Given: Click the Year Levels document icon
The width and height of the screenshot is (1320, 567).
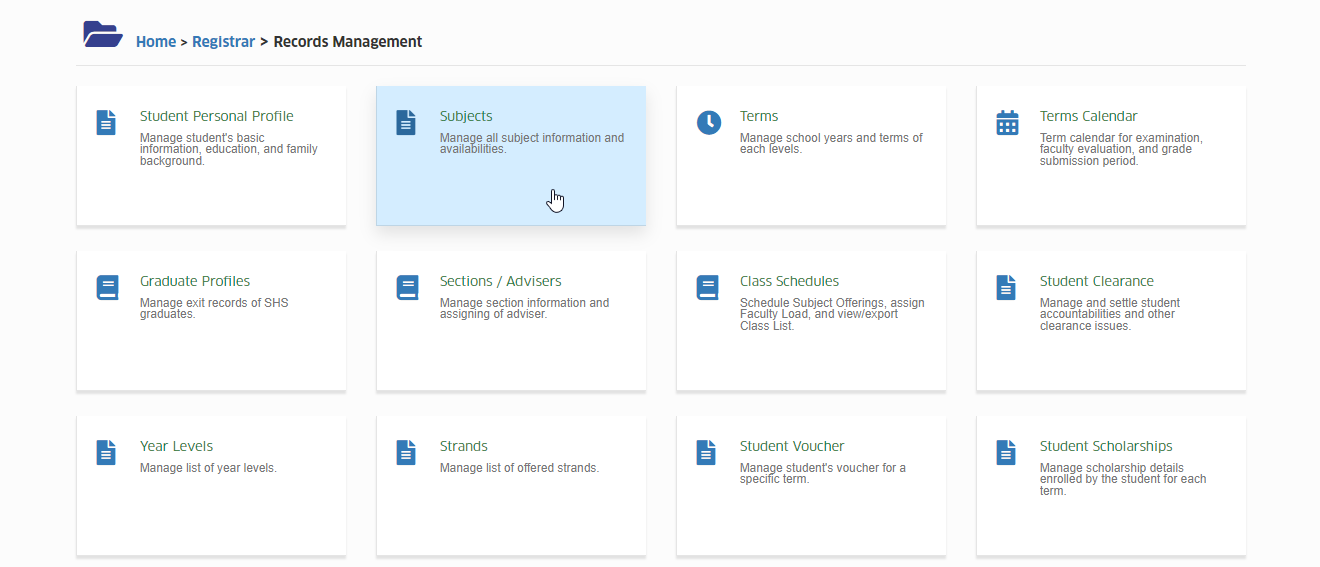Looking at the screenshot, I should point(106,452).
